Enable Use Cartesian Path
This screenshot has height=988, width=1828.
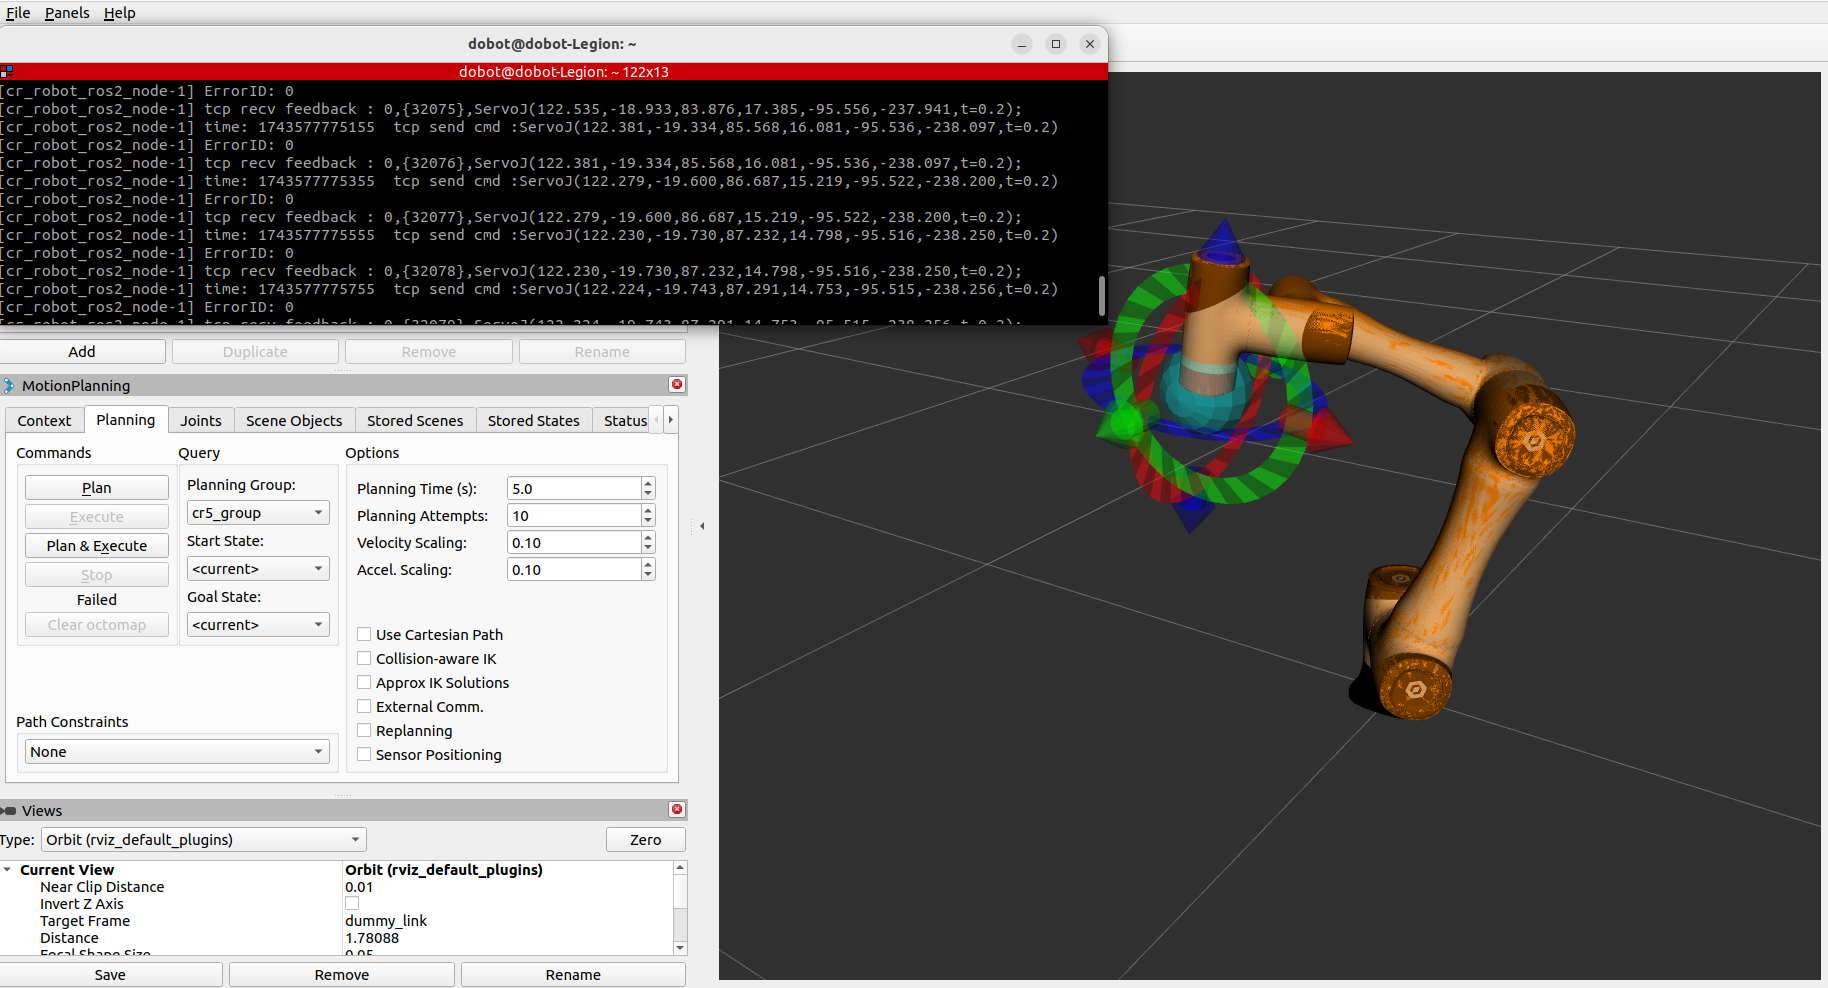click(365, 634)
